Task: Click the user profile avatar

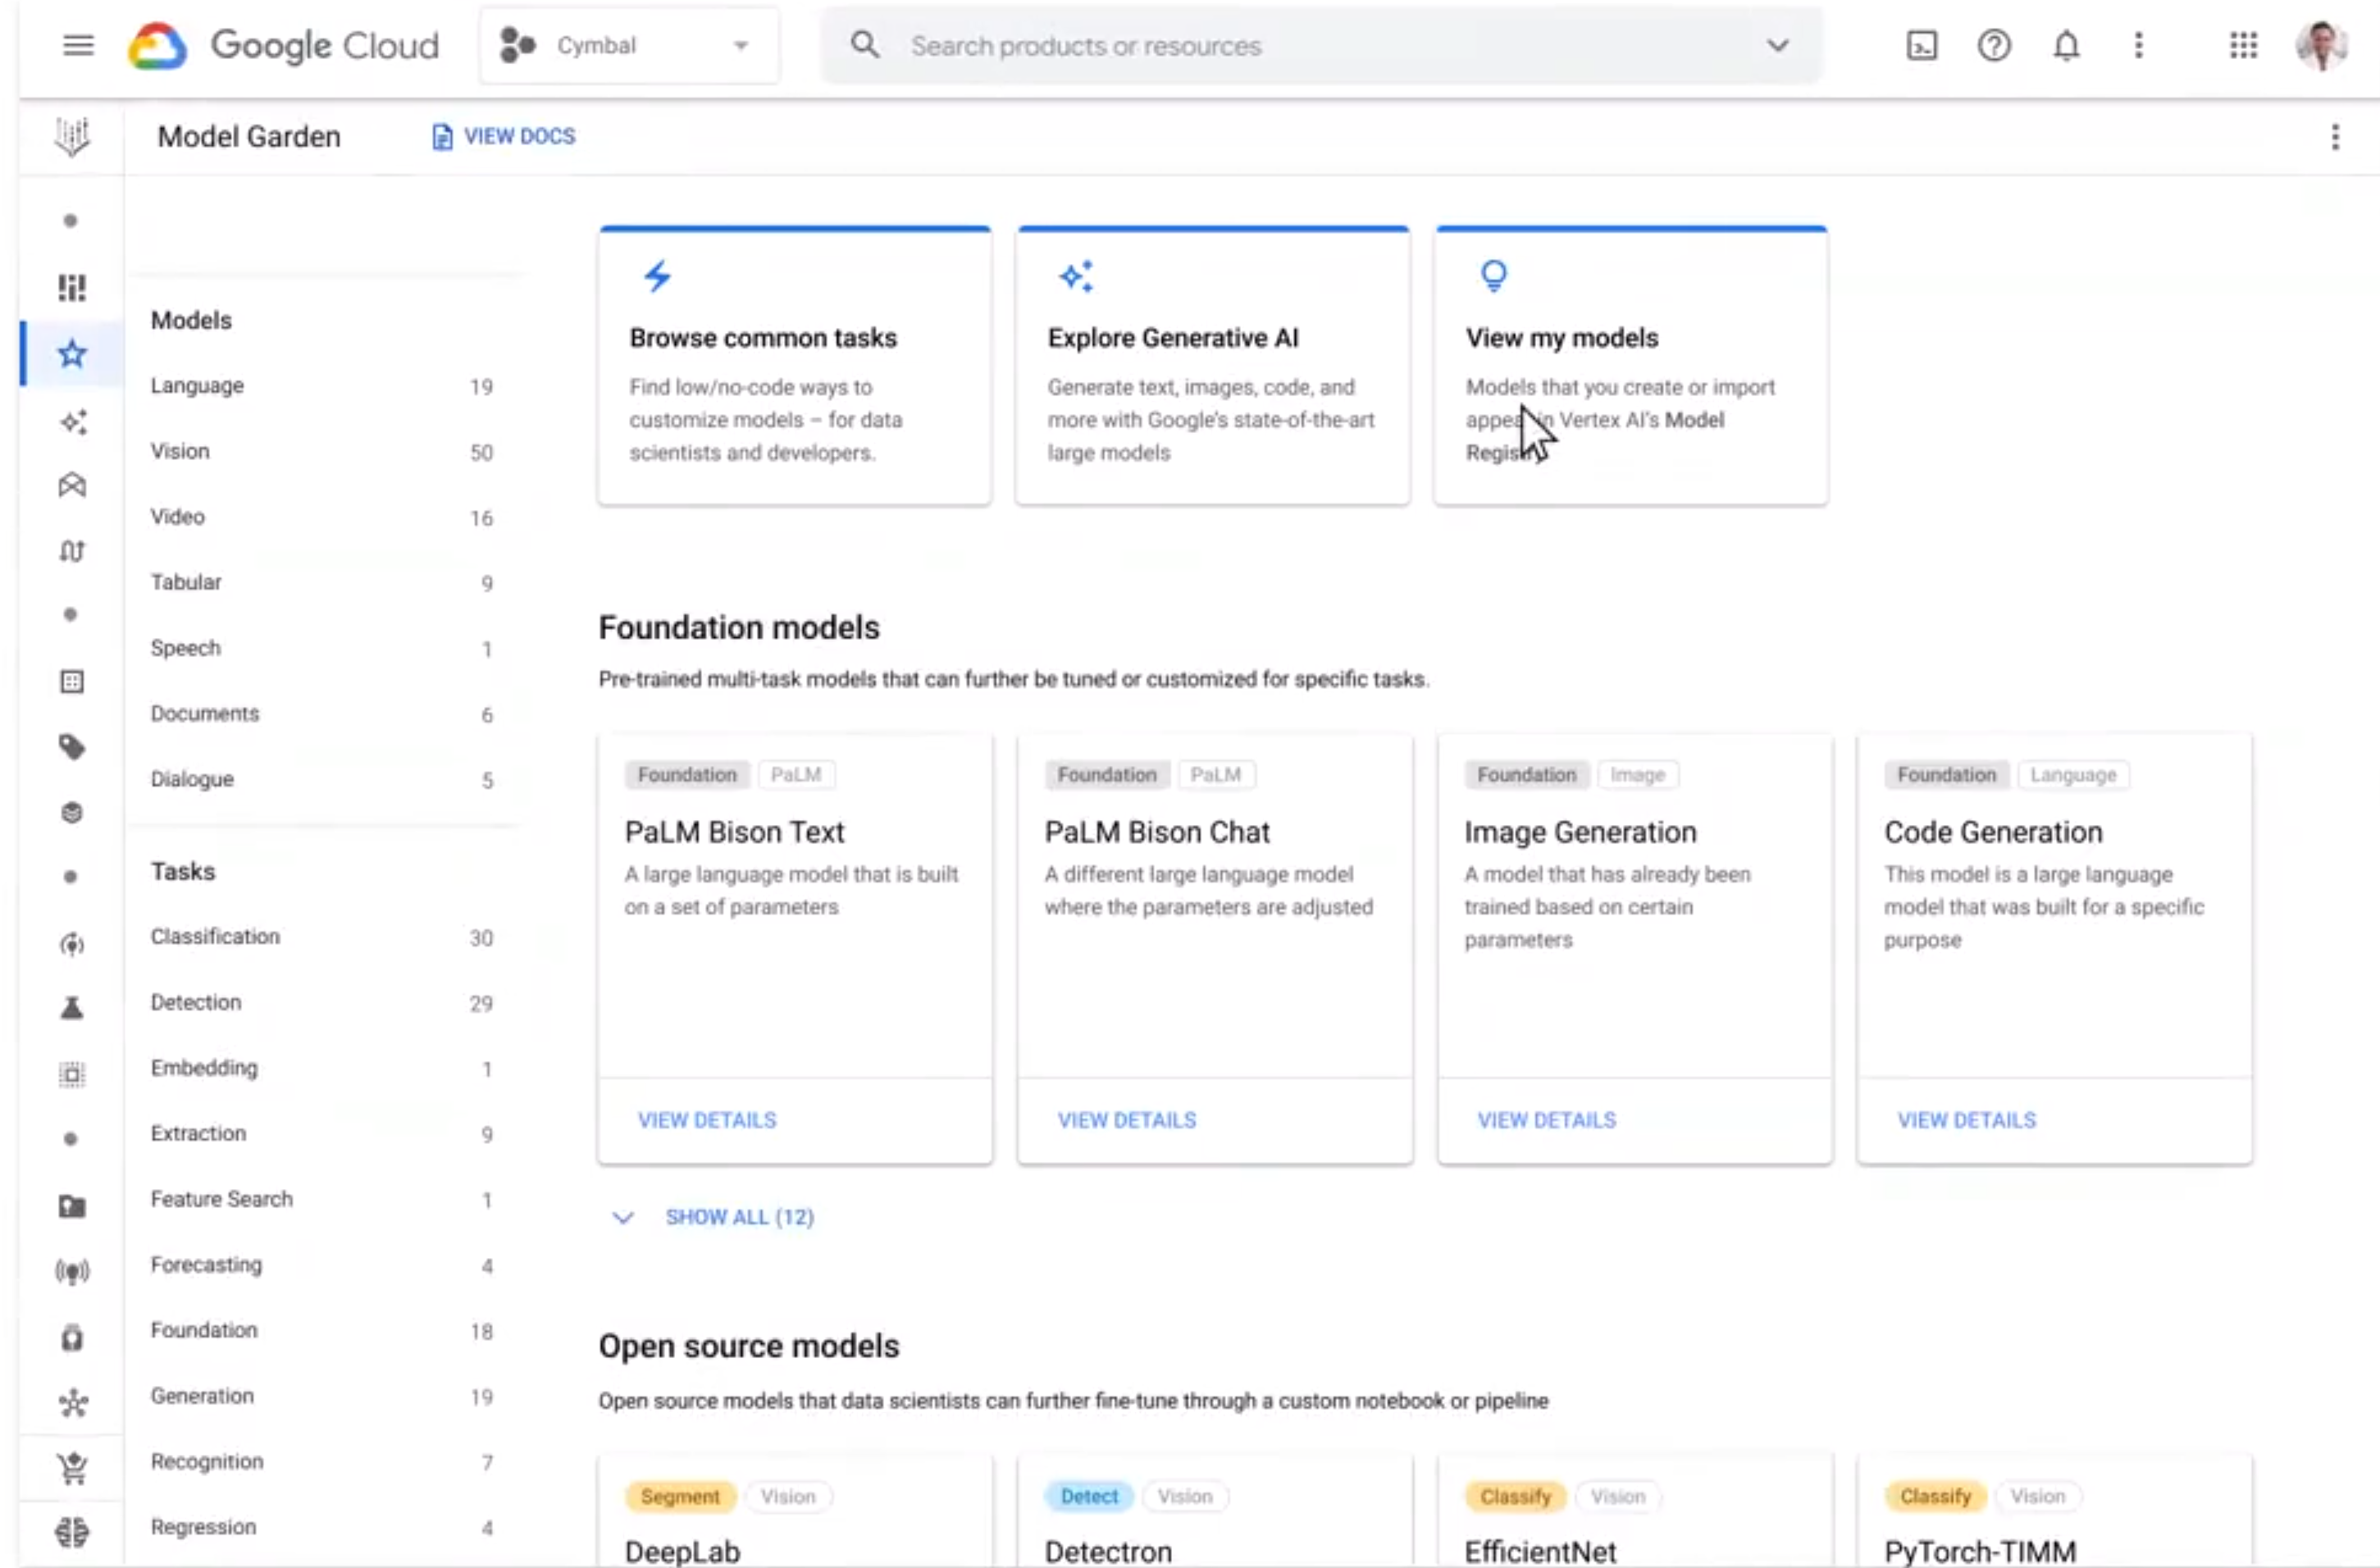Action: [x=2322, y=46]
